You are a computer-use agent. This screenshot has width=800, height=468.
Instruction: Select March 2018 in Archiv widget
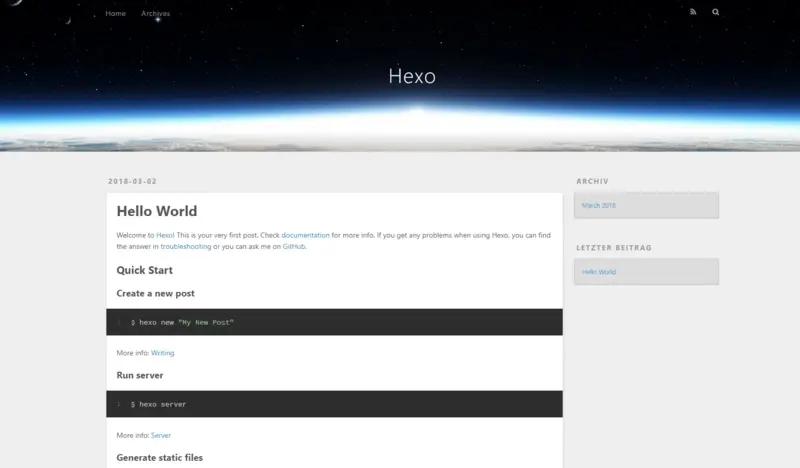tap(598, 205)
